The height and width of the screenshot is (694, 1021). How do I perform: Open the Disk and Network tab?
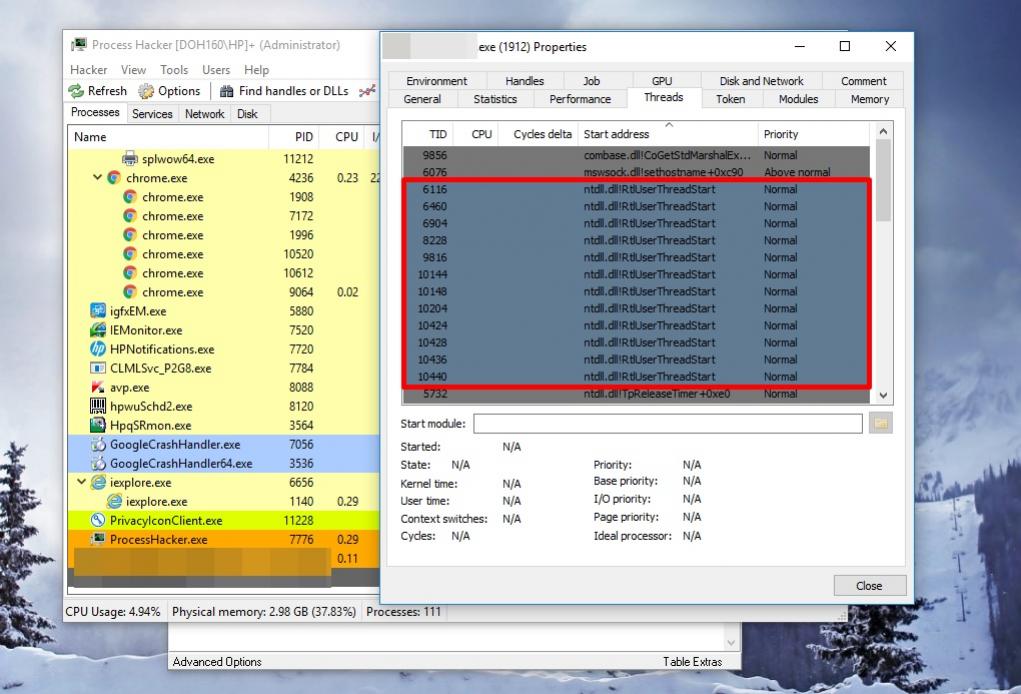coord(761,81)
